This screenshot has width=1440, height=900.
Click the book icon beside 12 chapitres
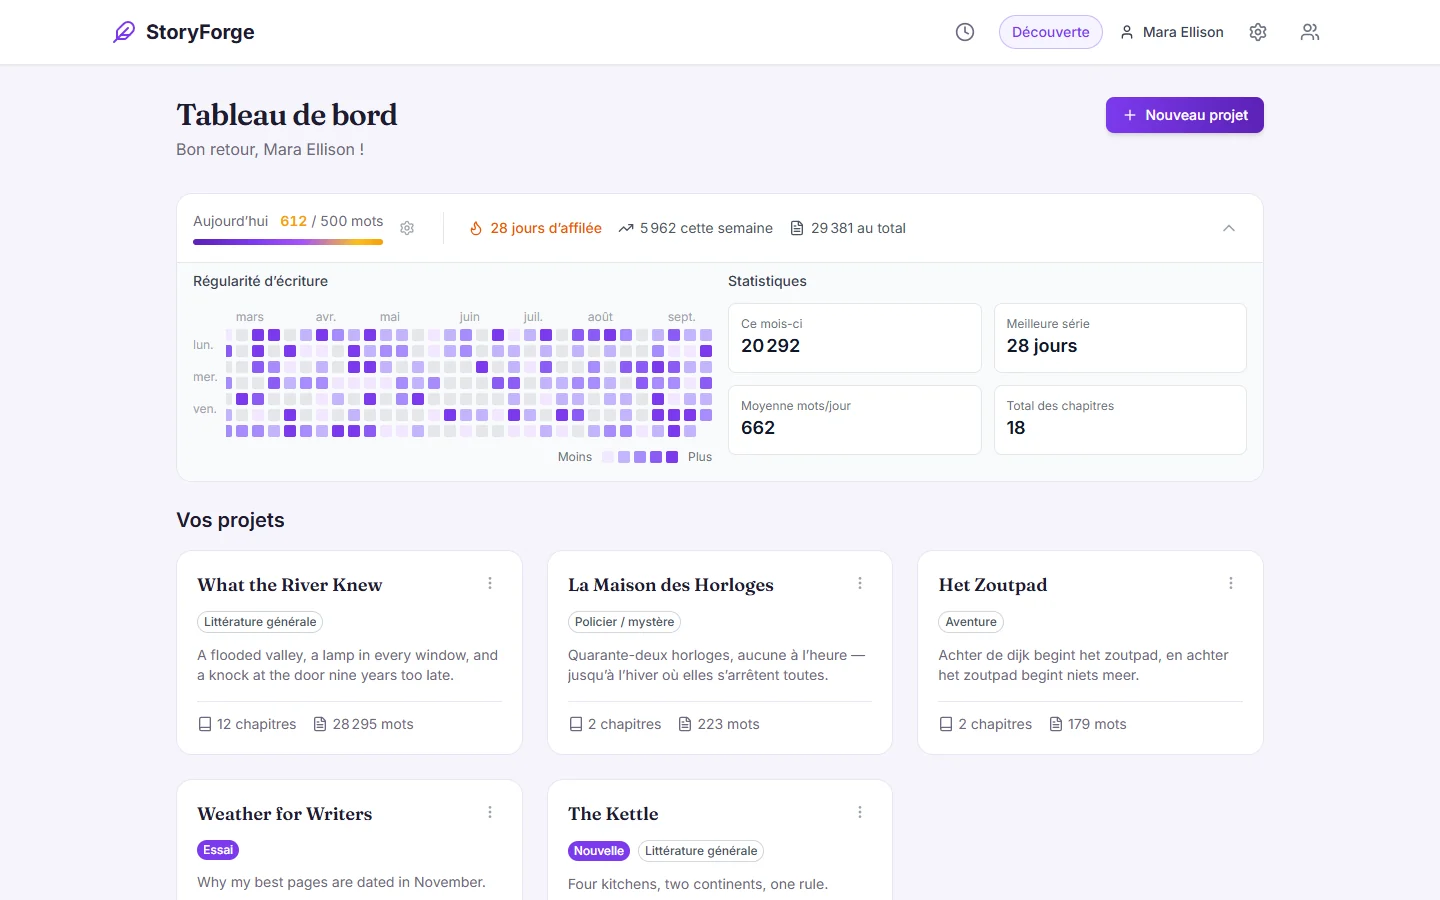tap(205, 724)
